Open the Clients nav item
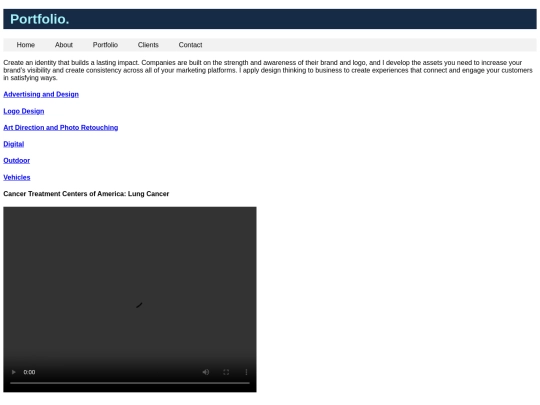 coord(148,45)
